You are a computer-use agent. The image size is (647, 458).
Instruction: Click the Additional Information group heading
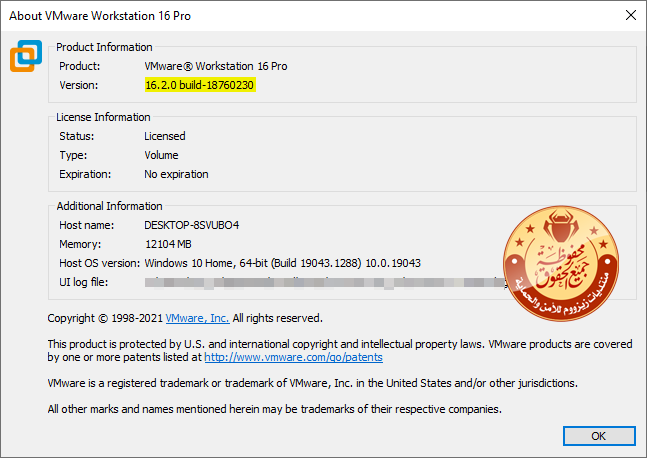[x=109, y=206]
